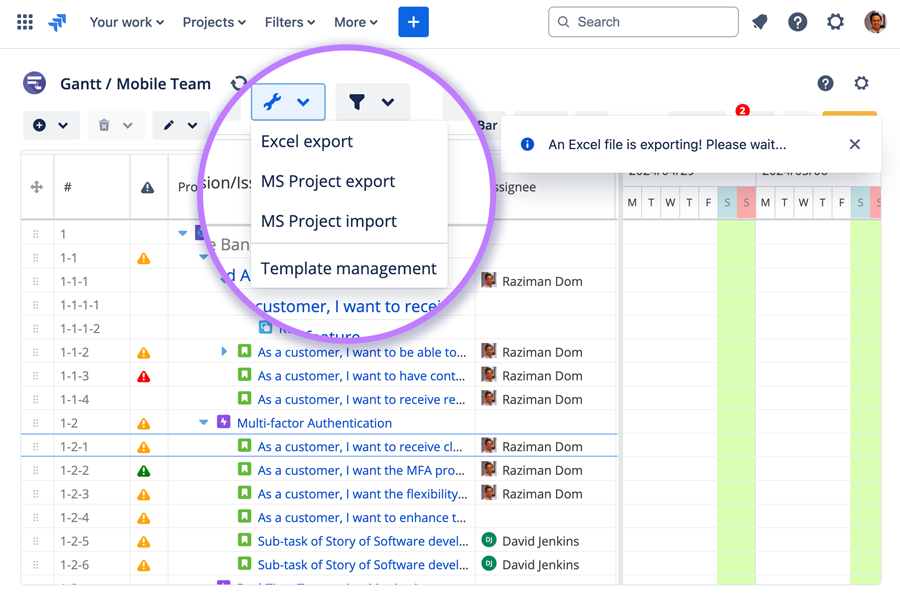This screenshot has height=595, width=900.
Task: Click green warning icon in row 1-2-2
Action: pyautogui.click(x=143, y=471)
